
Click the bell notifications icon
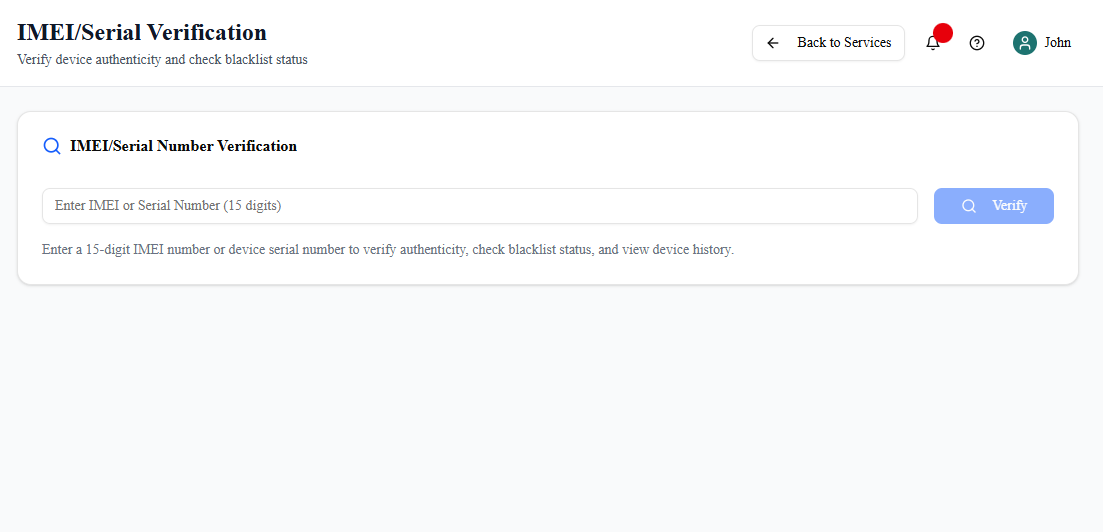(x=932, y=43)
